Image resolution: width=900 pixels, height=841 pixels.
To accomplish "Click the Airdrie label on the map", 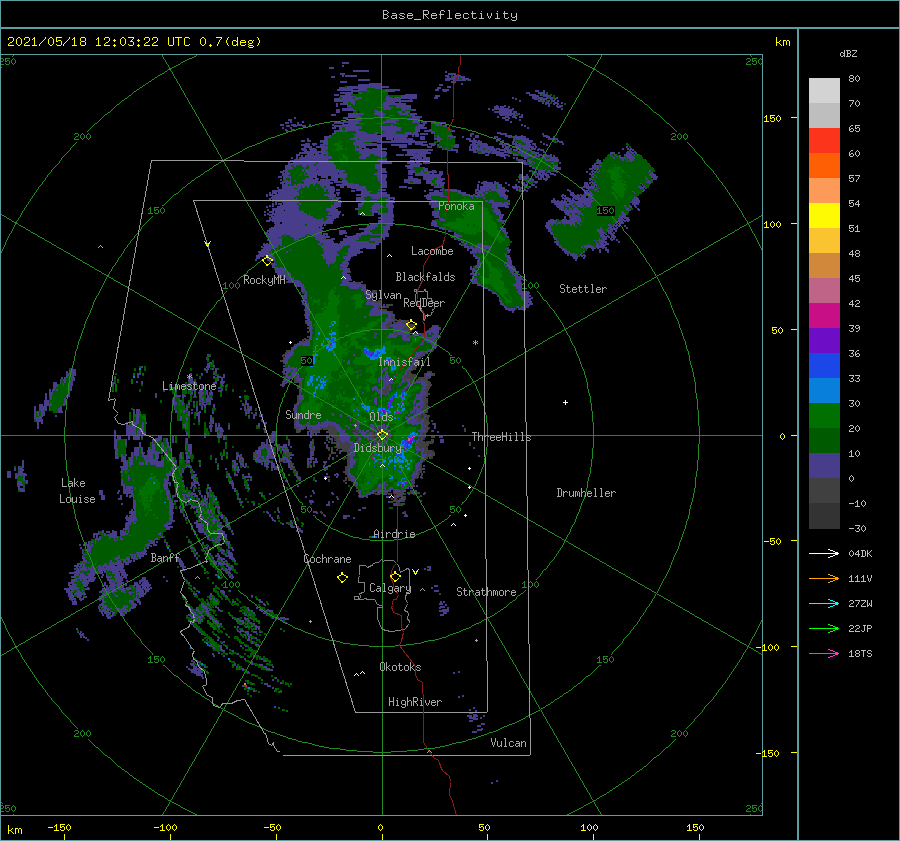I will 394,534.
